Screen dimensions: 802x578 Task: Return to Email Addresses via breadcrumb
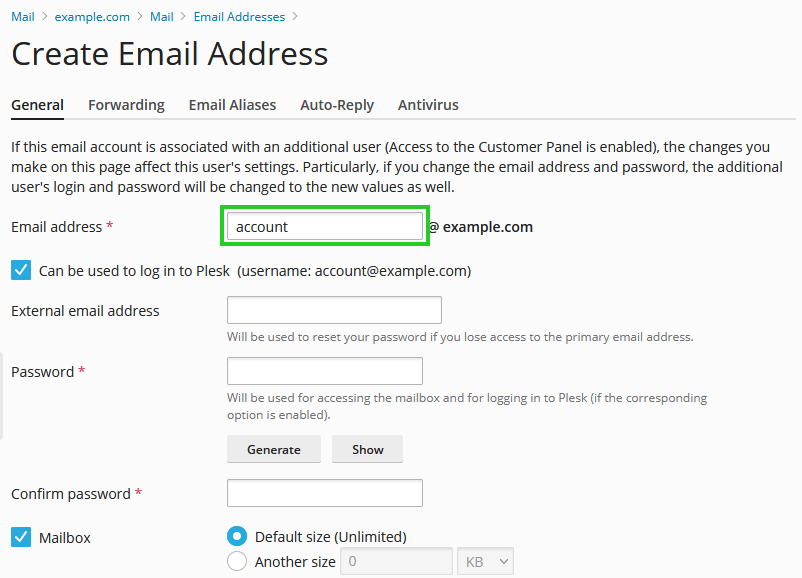click(239, 16)
